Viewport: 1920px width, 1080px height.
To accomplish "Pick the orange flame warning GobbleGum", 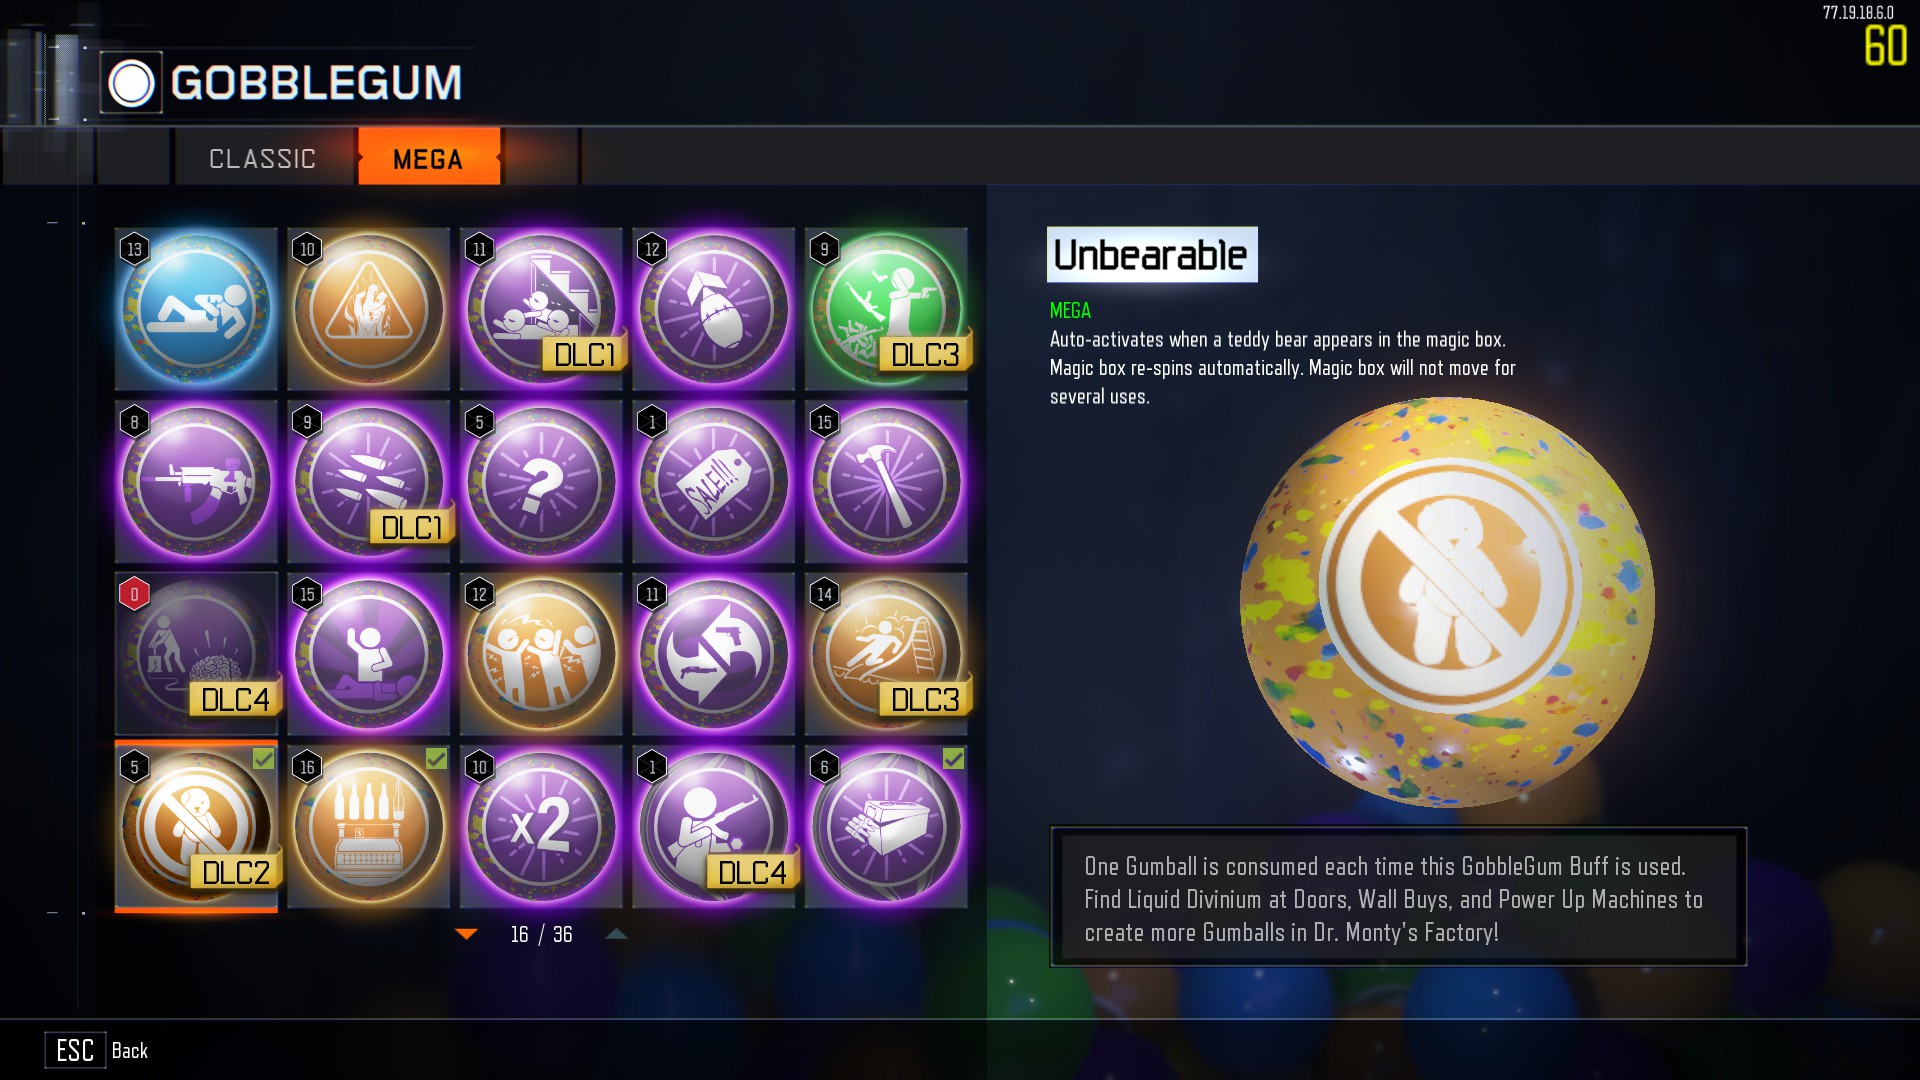I will pos(368,309).
